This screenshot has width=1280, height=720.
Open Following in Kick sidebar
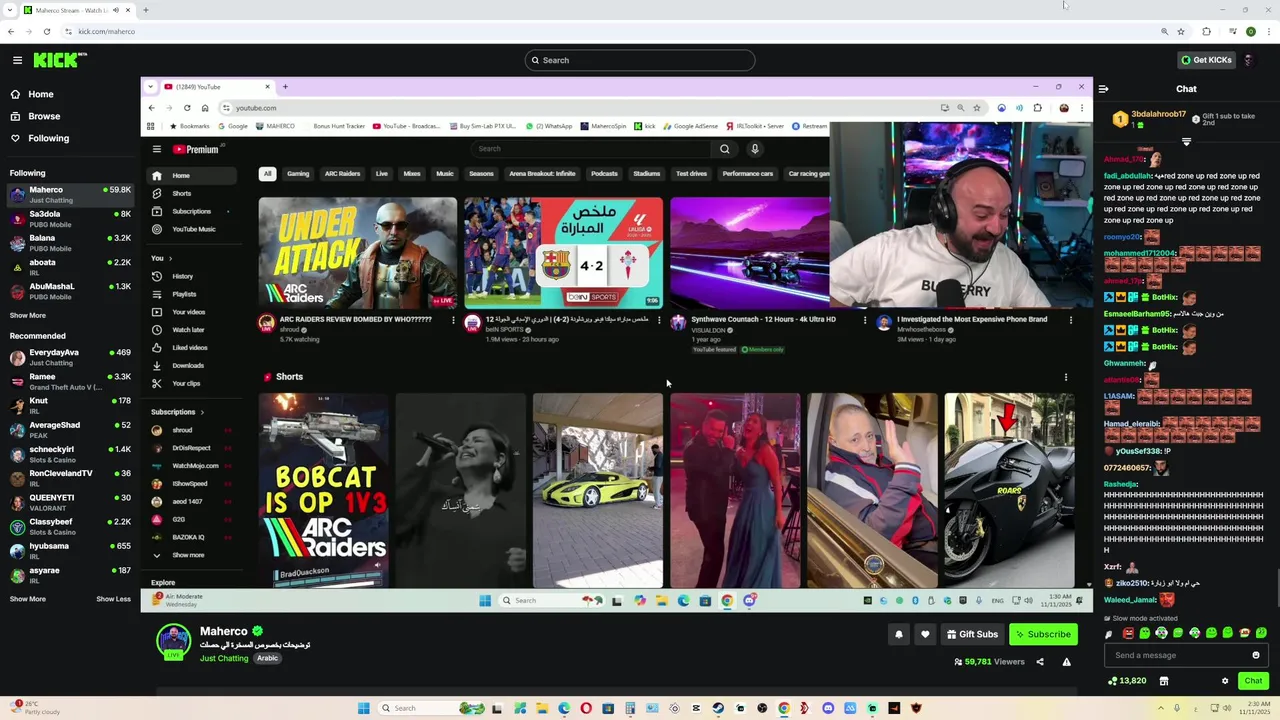48,138
